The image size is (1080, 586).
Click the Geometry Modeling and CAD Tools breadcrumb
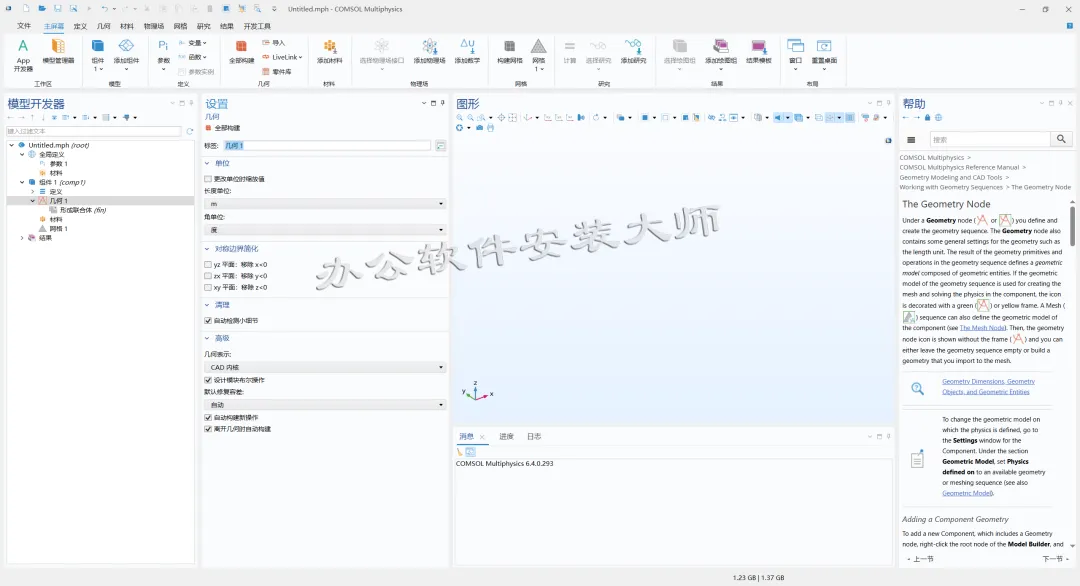click(951, 178)
